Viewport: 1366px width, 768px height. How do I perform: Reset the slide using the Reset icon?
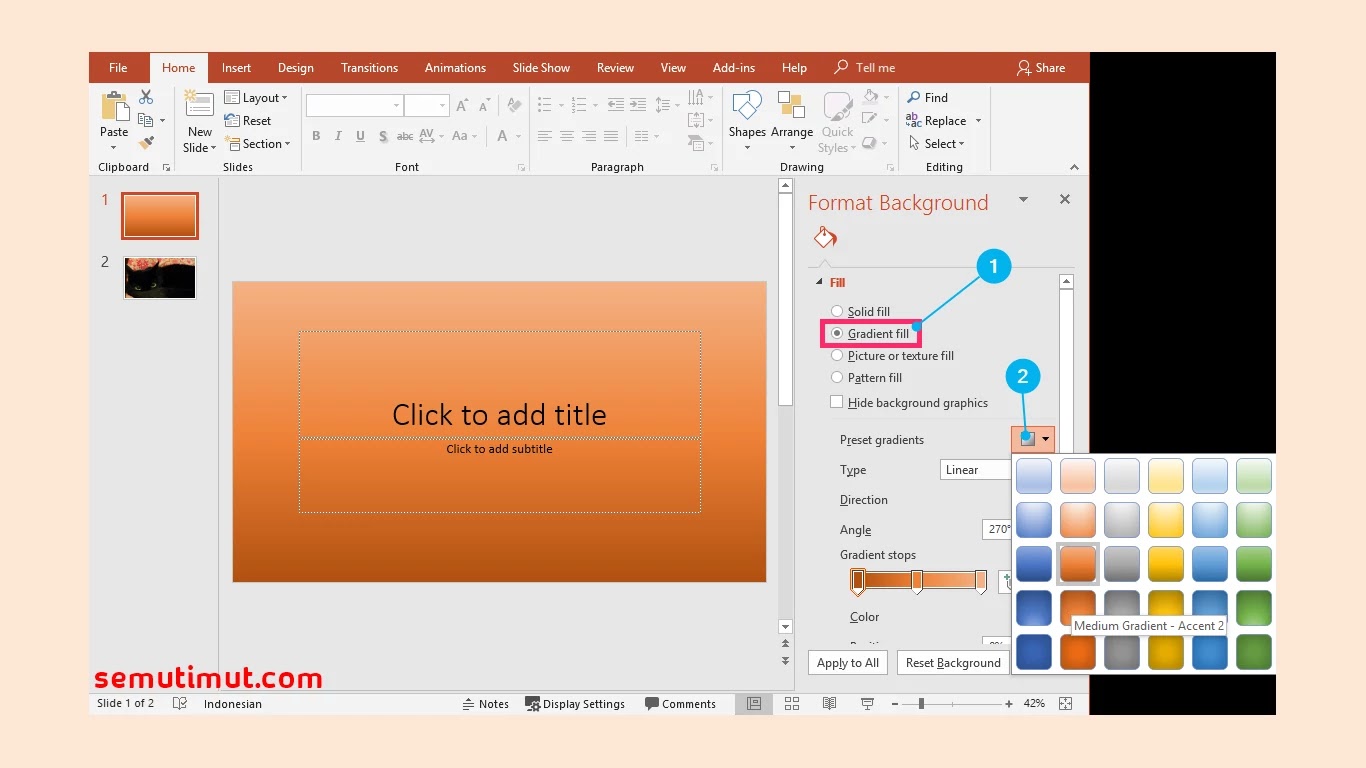pos(232,121)
